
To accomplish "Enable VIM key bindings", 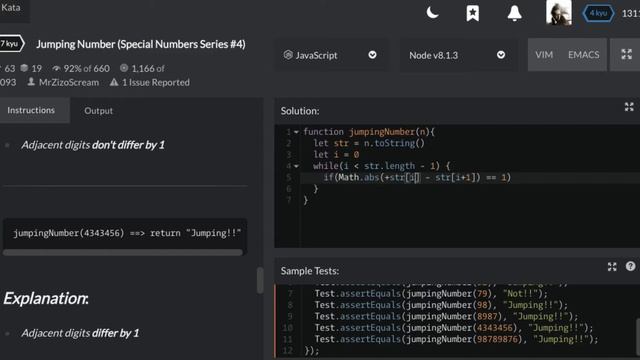I will [x=544, y=55].
